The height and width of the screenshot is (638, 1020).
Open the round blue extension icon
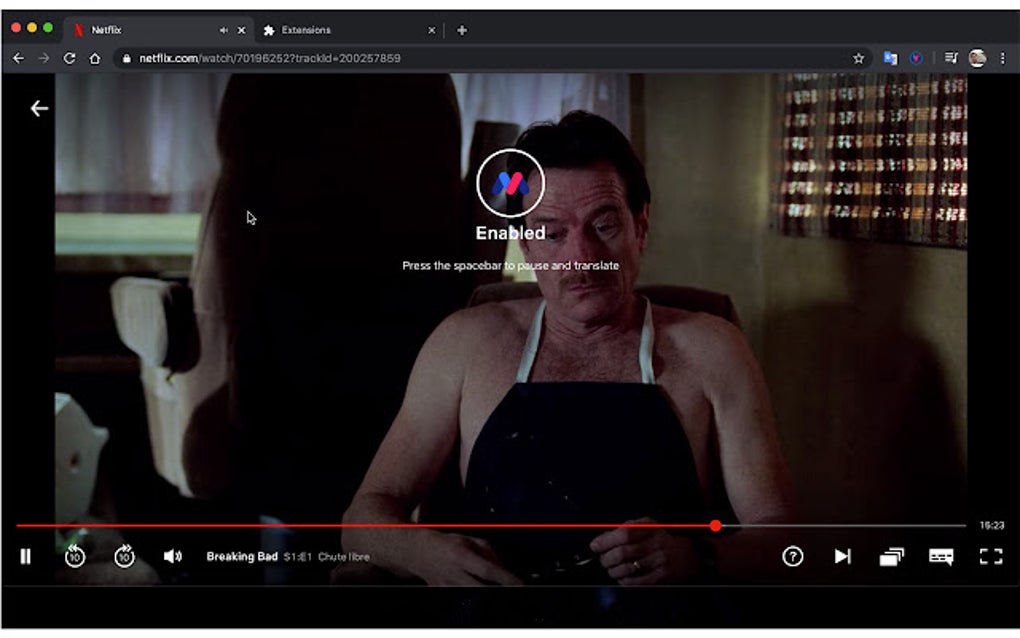(916, 59)
